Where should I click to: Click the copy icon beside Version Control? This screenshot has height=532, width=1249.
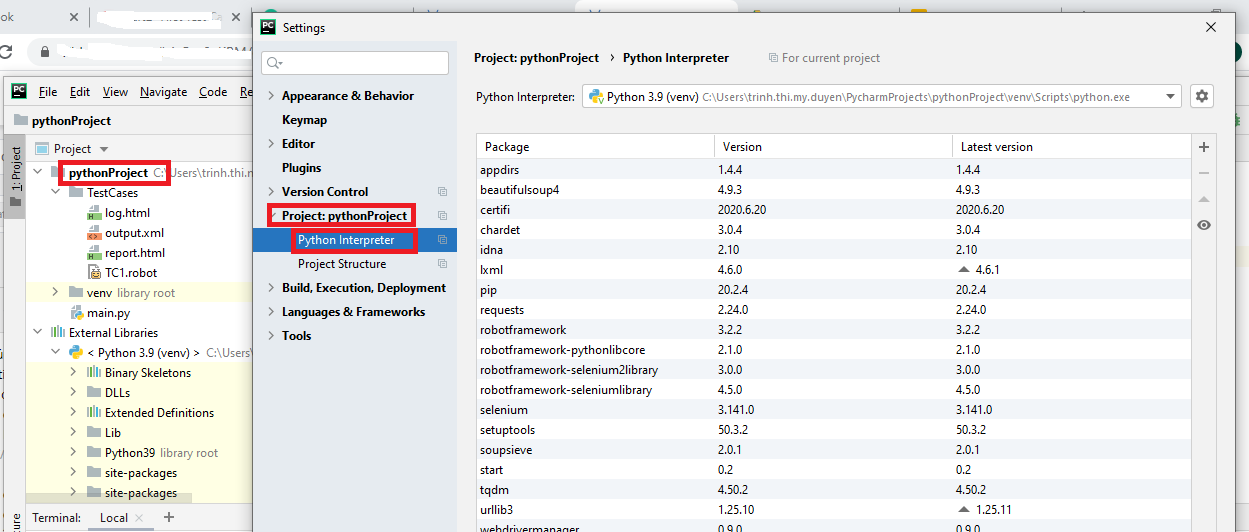coord(442,192)
